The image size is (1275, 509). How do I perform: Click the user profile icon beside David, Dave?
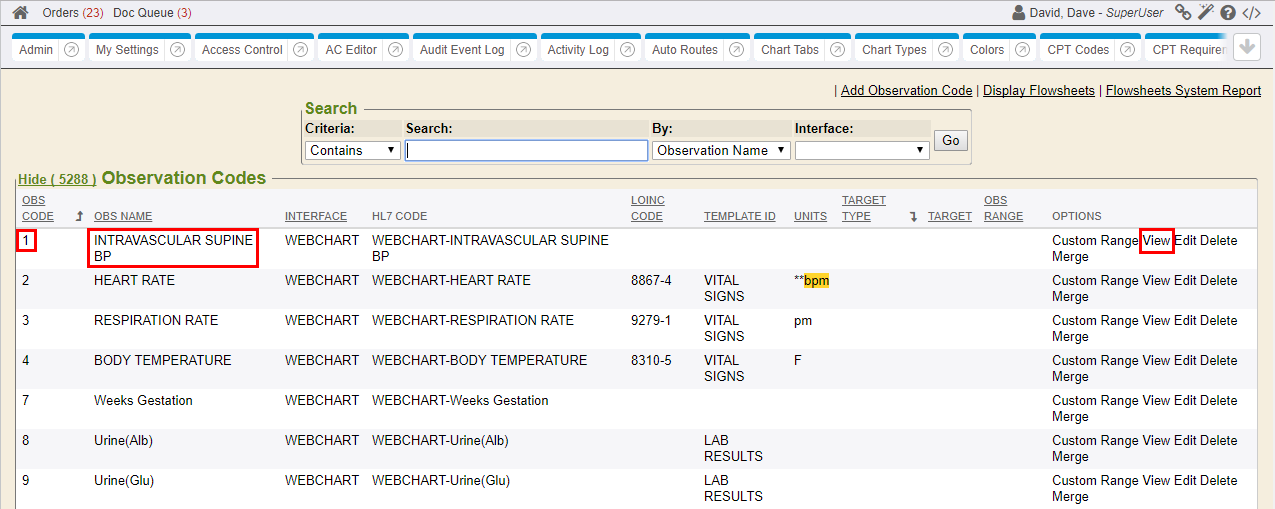[1019, 13]
